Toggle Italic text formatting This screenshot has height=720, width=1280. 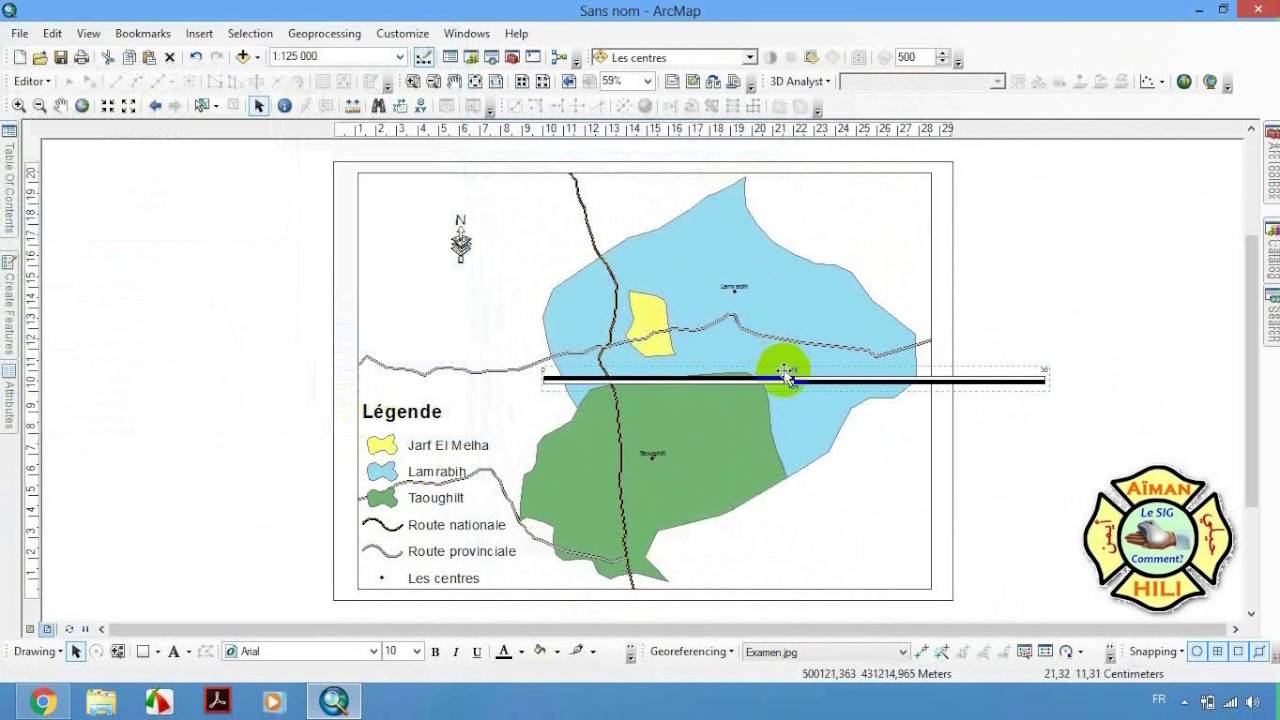(x=456, y=652)
